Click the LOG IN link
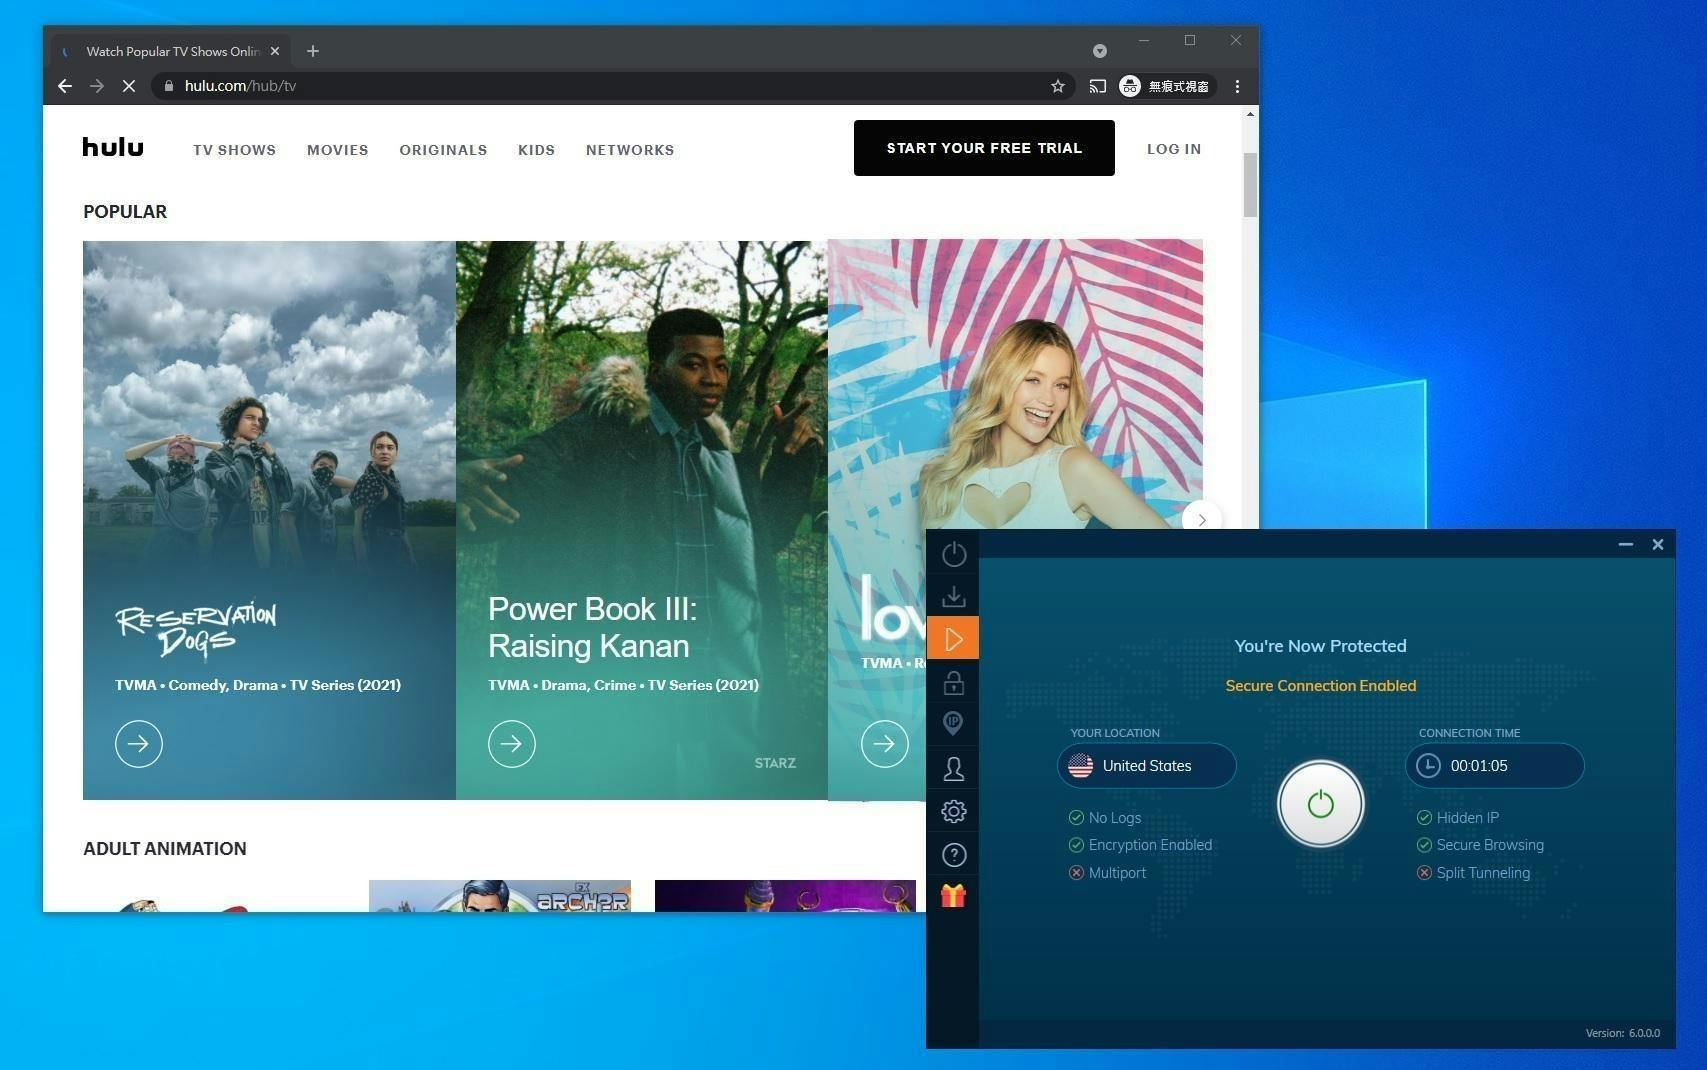1707x1070 pixels. coord(1174,149)
